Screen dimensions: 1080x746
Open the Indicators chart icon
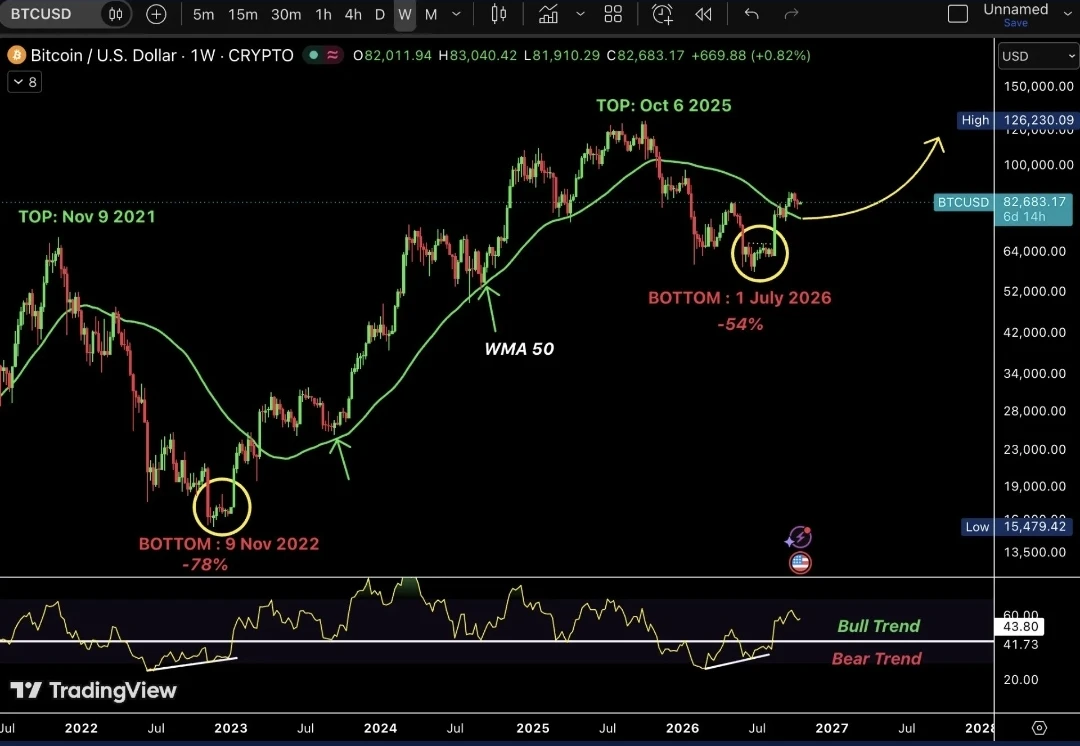(548, 14)
